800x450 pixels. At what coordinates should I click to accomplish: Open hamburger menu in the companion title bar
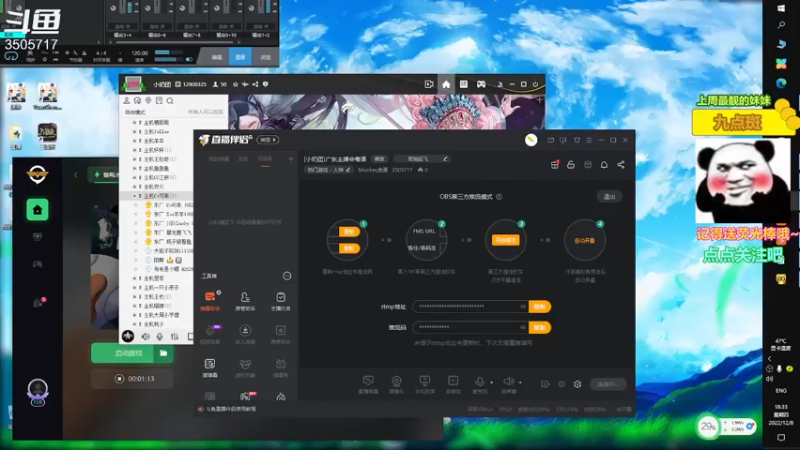point(589,140)
